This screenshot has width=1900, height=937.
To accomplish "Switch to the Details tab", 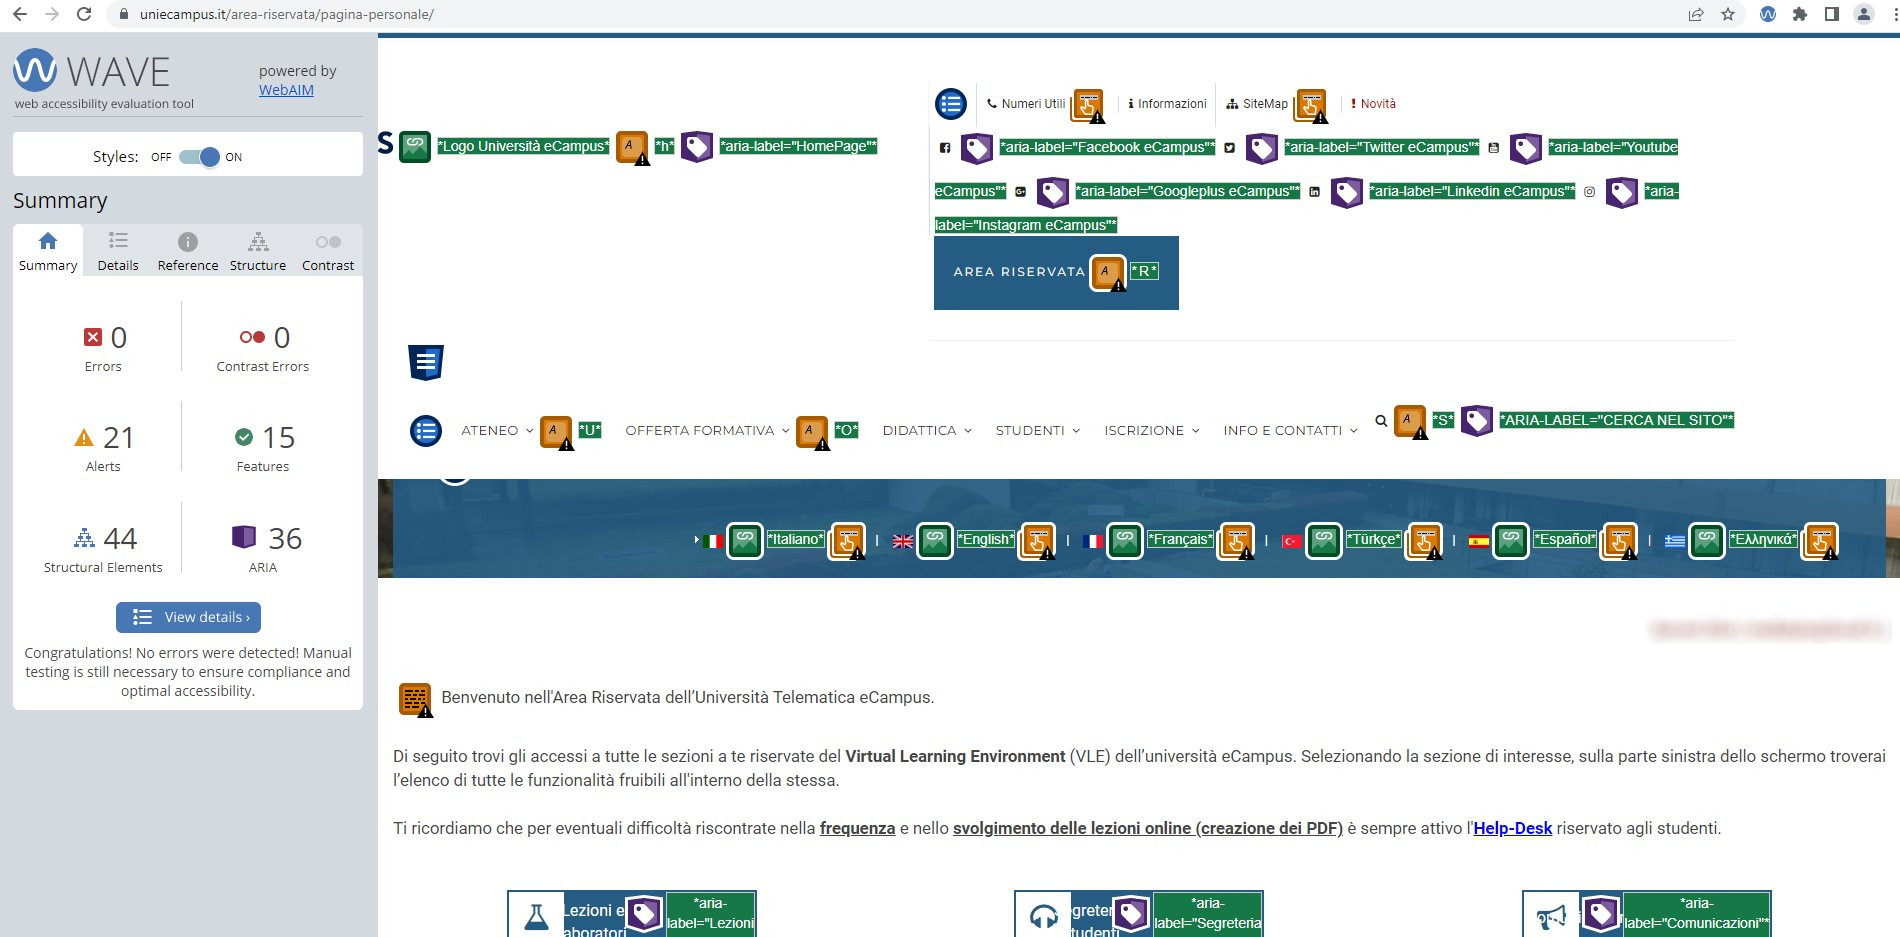I will point(118,252).
